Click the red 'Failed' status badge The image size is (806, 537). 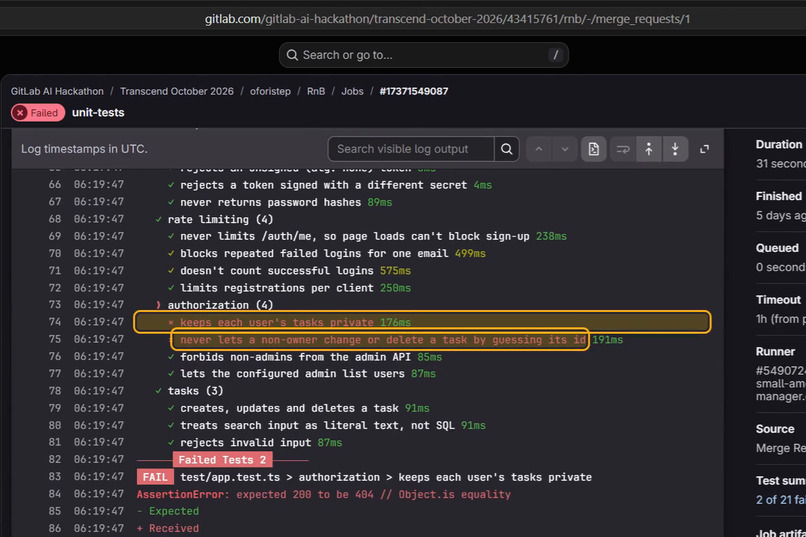click(x=38, y=113)
